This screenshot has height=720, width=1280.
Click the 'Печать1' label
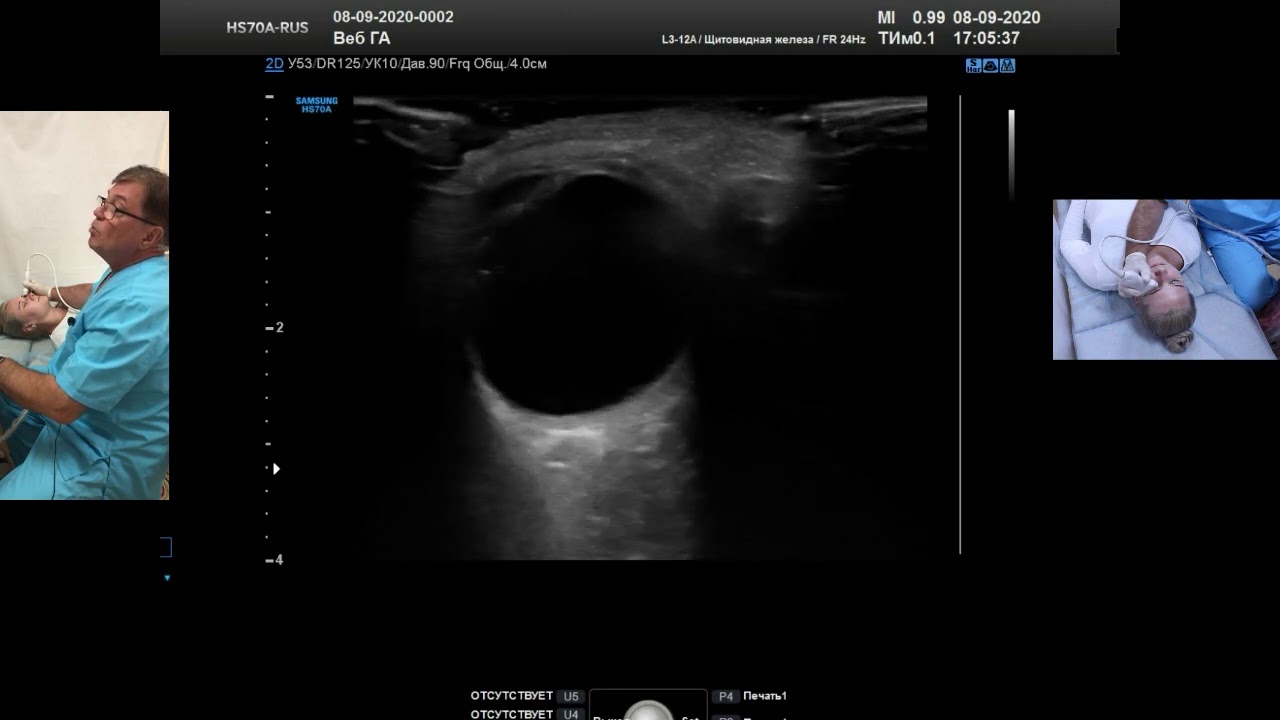click(765, 696)
